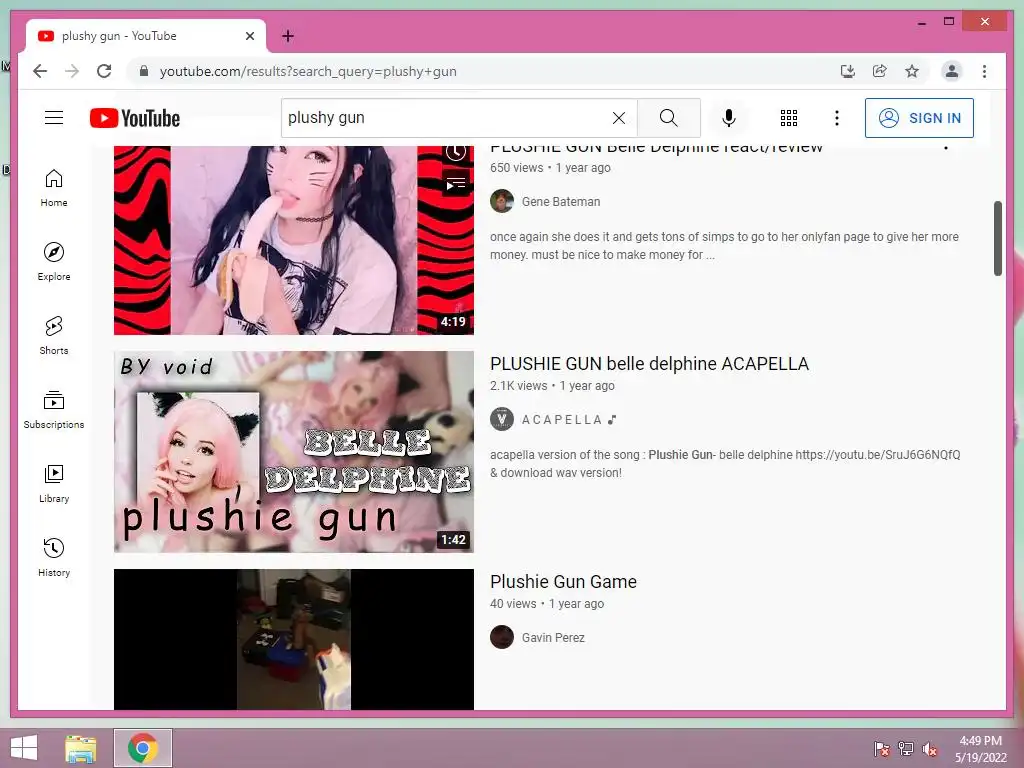Click the install app icon in address bar
Image resolution: width=1024 pixels, height=768 pixels.
point(848,71)
